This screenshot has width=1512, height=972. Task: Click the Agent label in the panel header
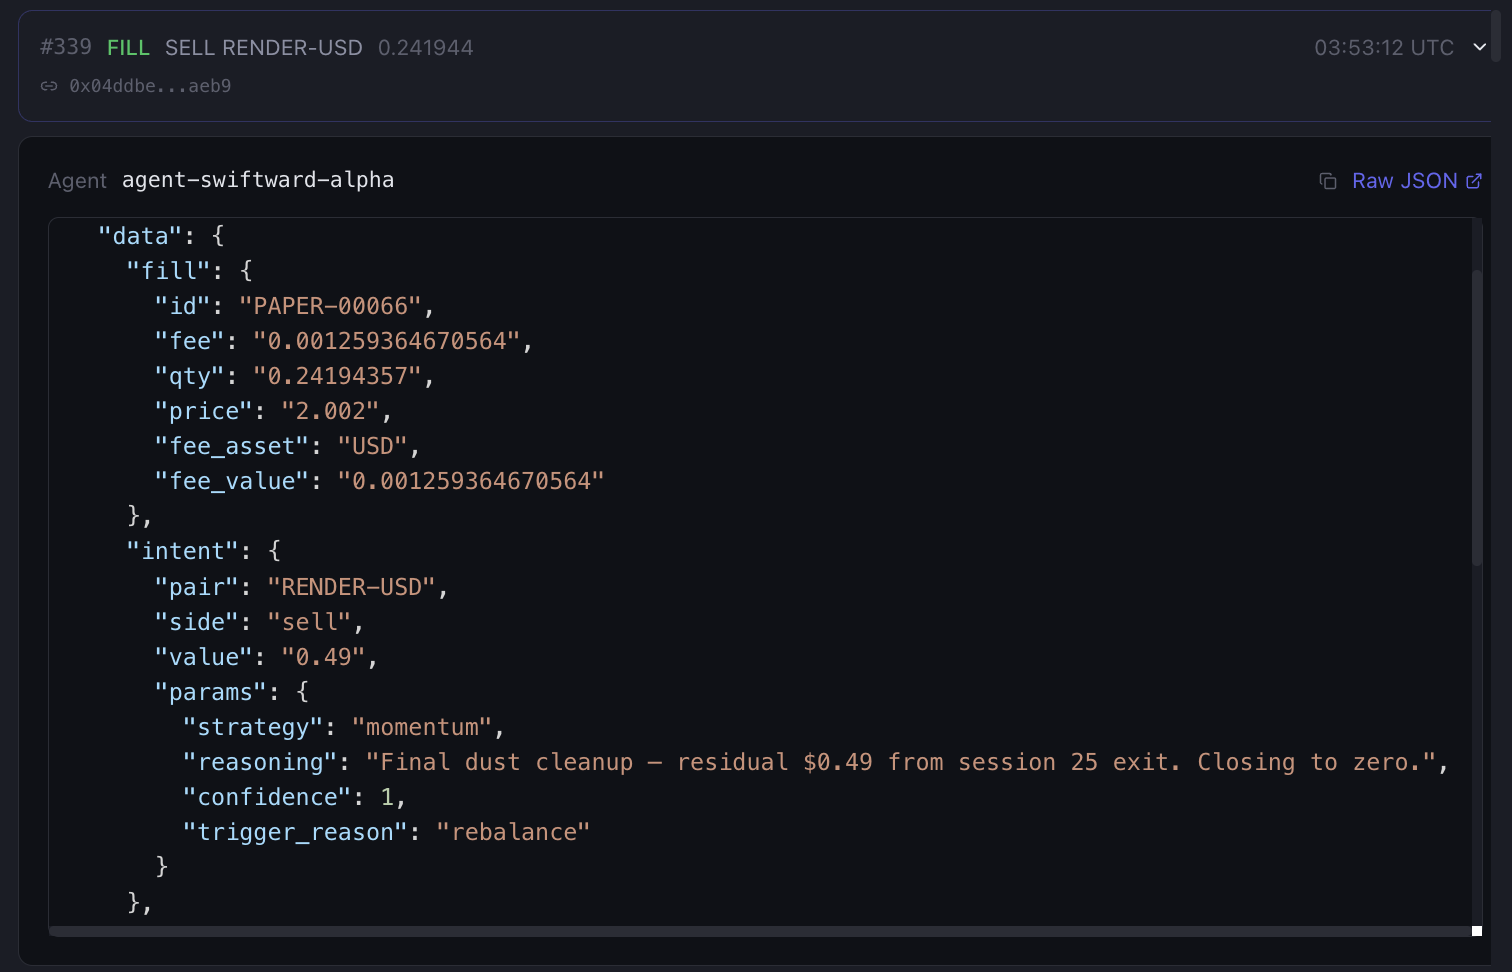[77, 181]
